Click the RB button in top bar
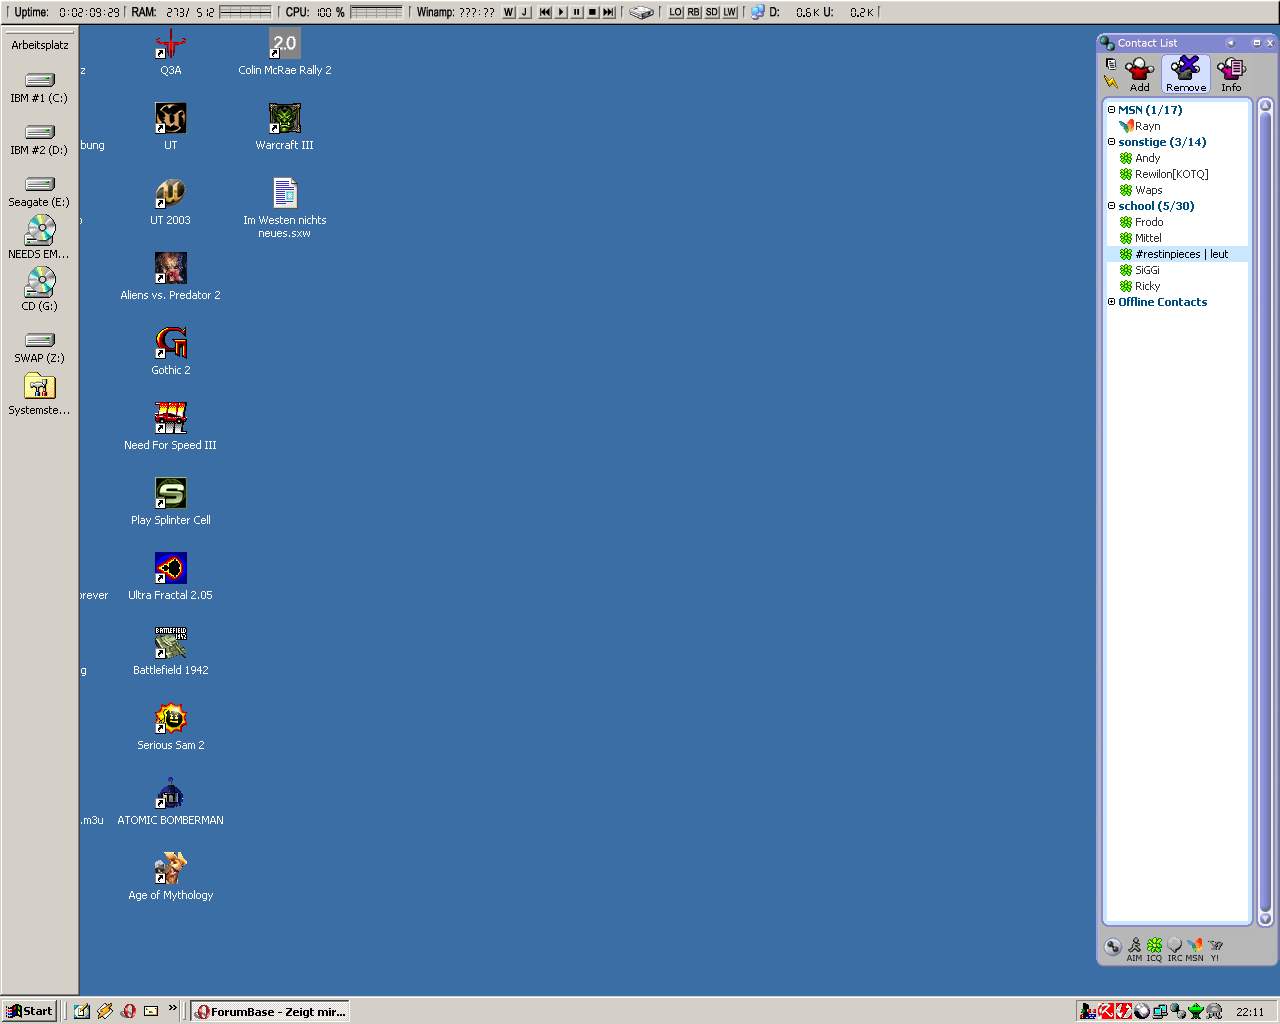 (694, 12)
